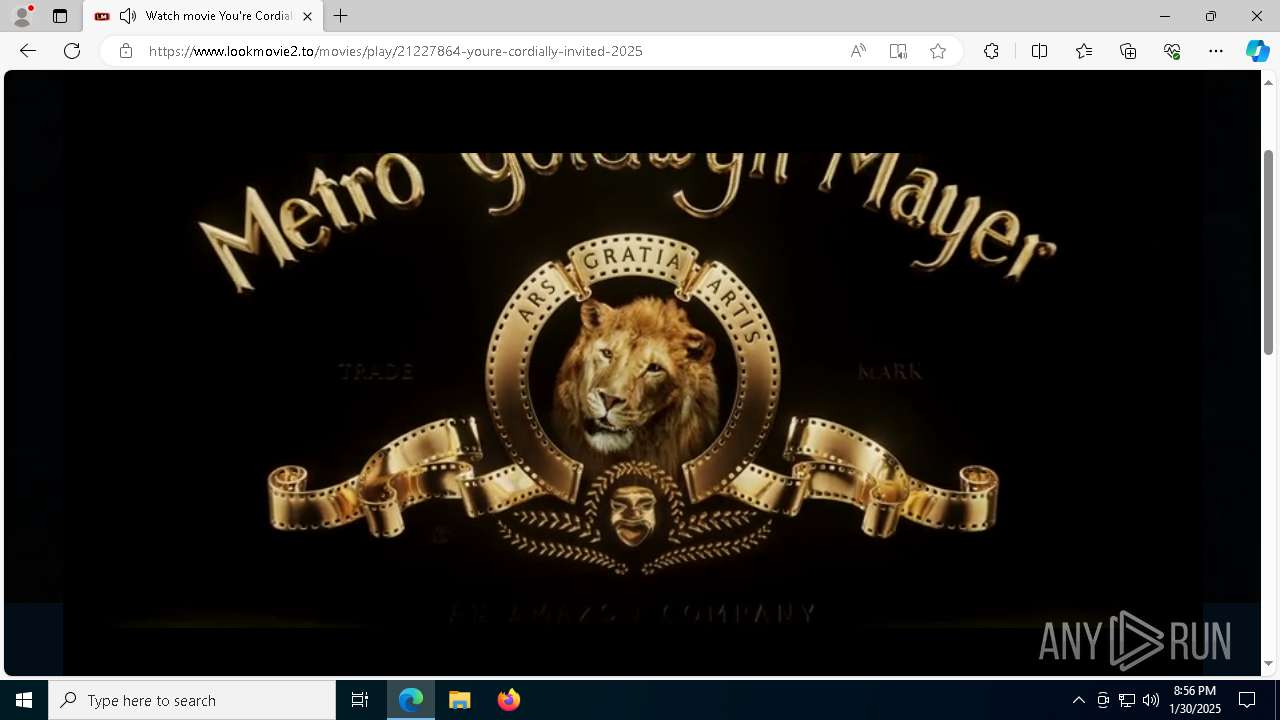
Task: Click scrollbar up arrow
Action: click(1268, 82)
